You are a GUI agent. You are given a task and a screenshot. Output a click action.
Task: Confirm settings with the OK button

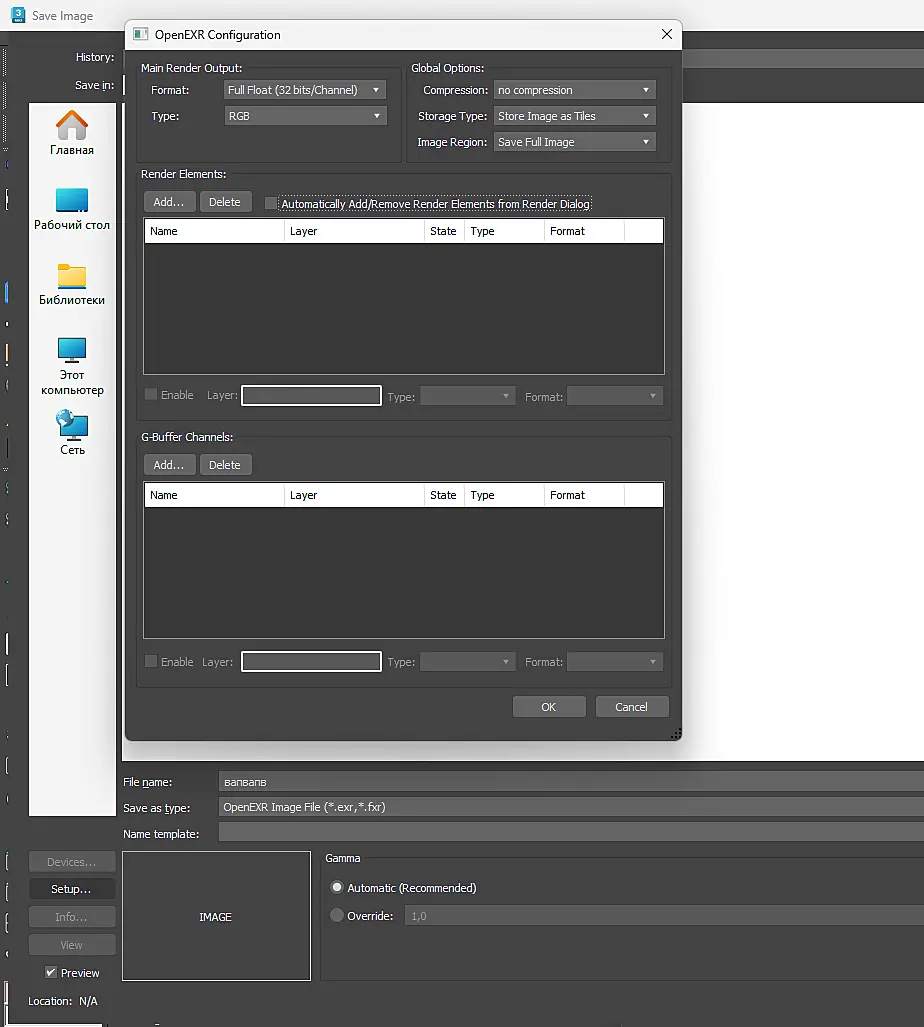click(x=549, y=707)
